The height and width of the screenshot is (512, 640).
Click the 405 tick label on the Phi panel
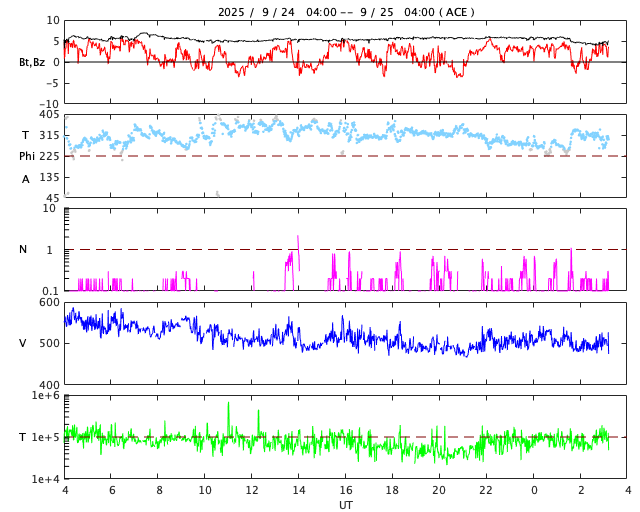(x=48, y=115)
